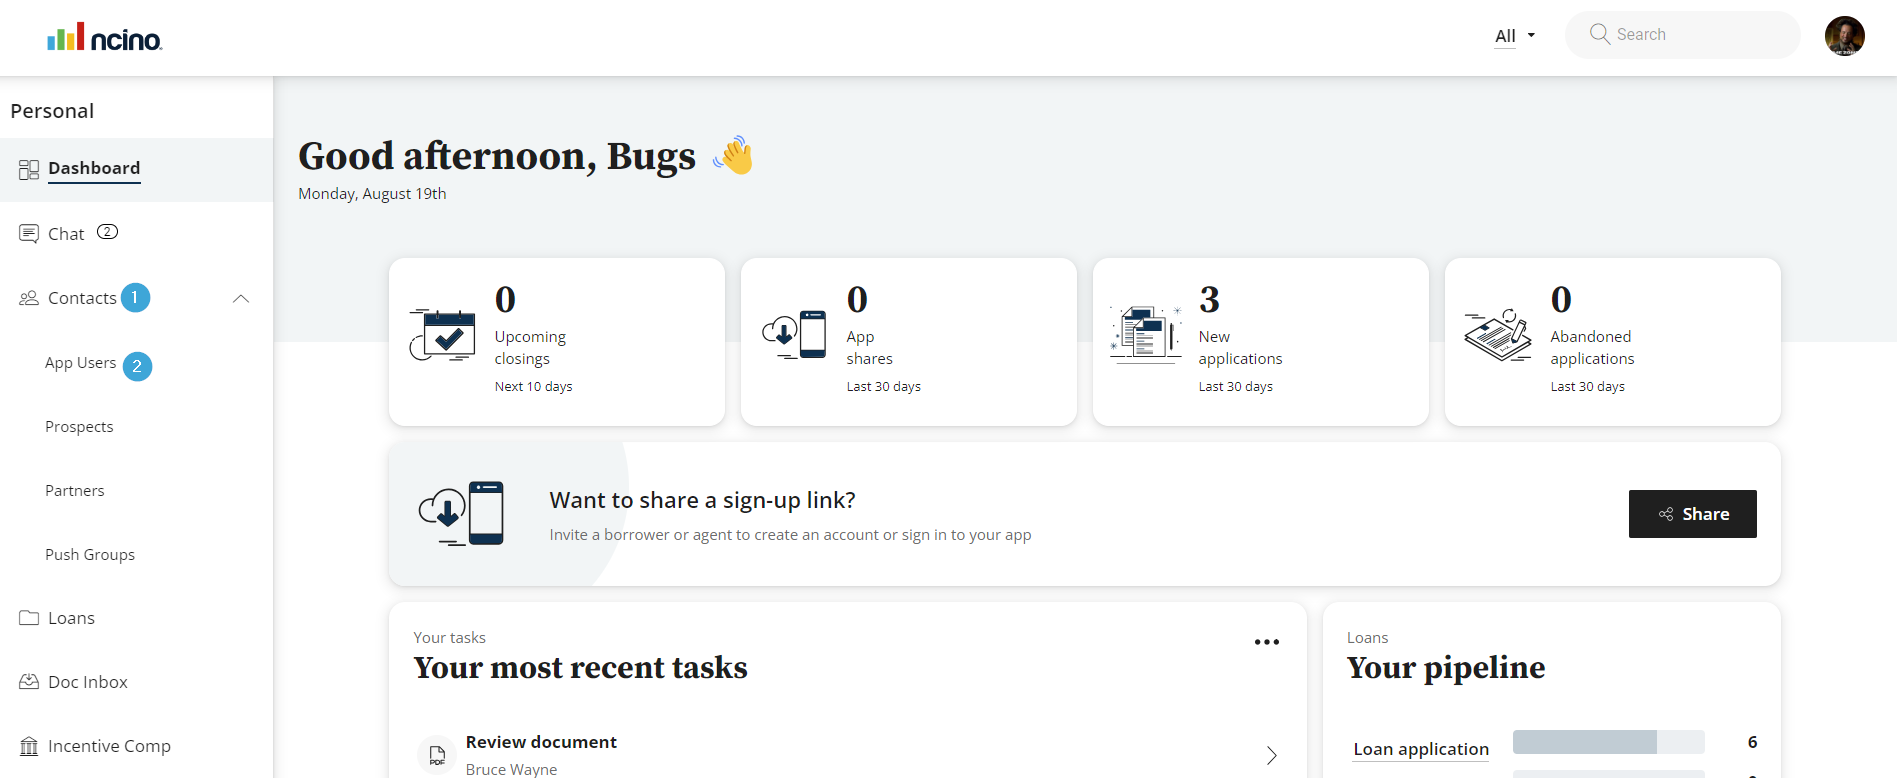Viewport: 1897px width, 778px height.
Task: Click the Doc Inbox tray icon
Action: (29, 682)
